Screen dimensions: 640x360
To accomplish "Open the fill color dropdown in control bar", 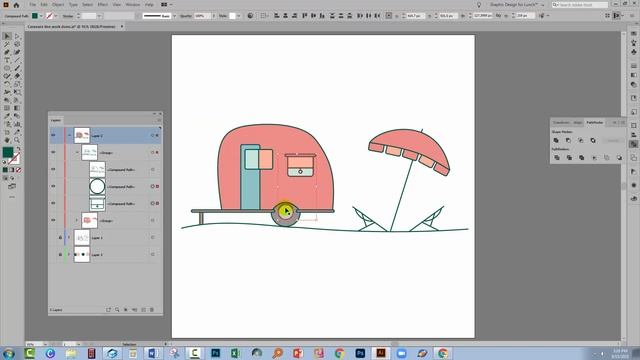I will pos(41,16).
